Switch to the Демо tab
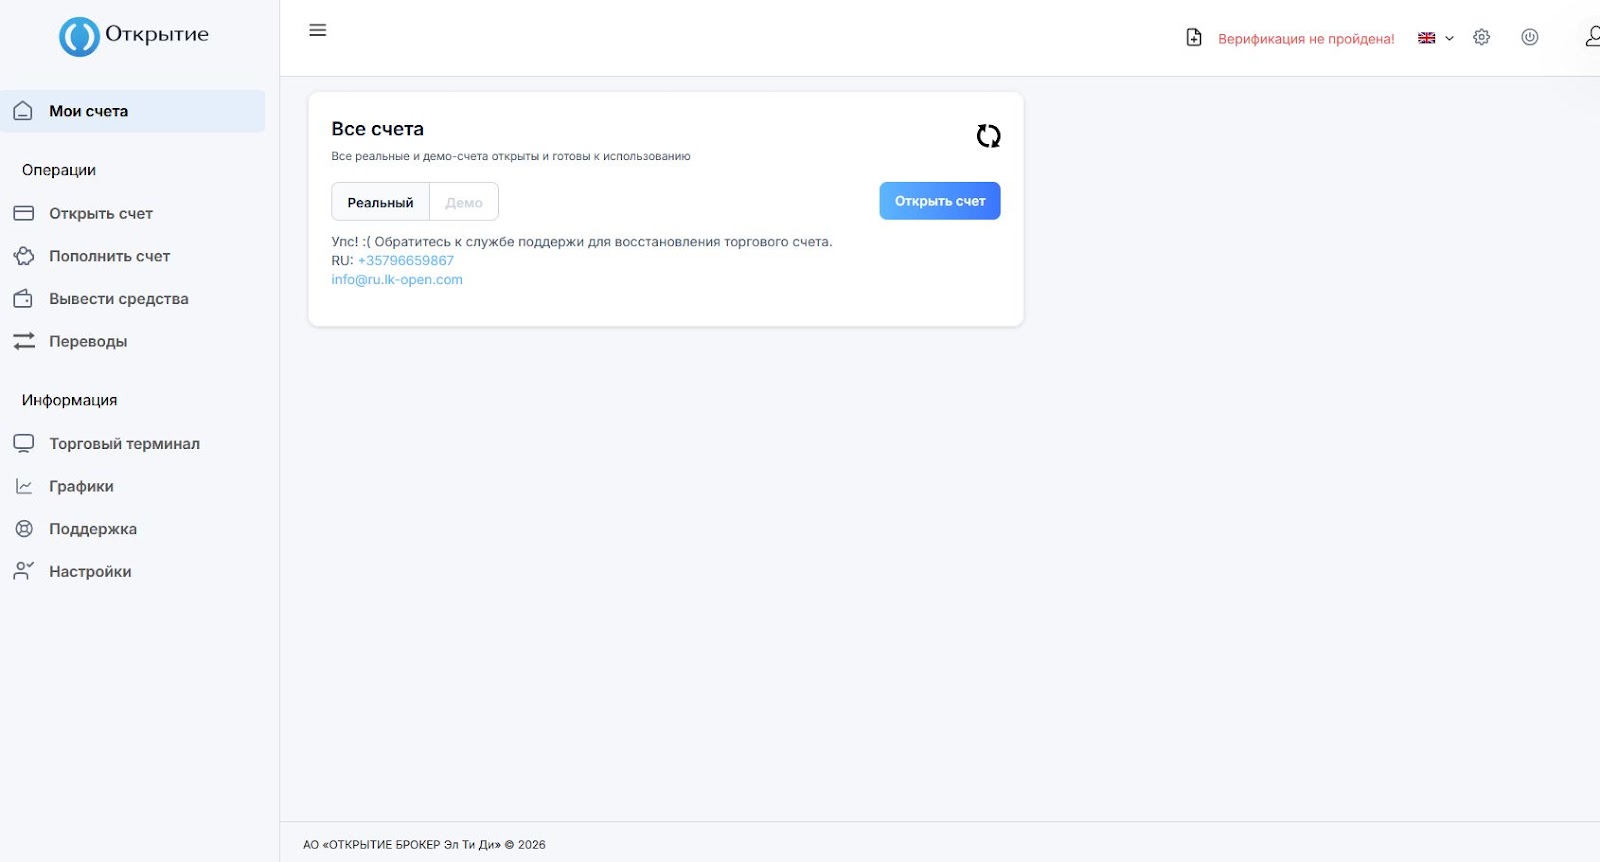Viewport: 1600px width, 862px height. (464, 202)
